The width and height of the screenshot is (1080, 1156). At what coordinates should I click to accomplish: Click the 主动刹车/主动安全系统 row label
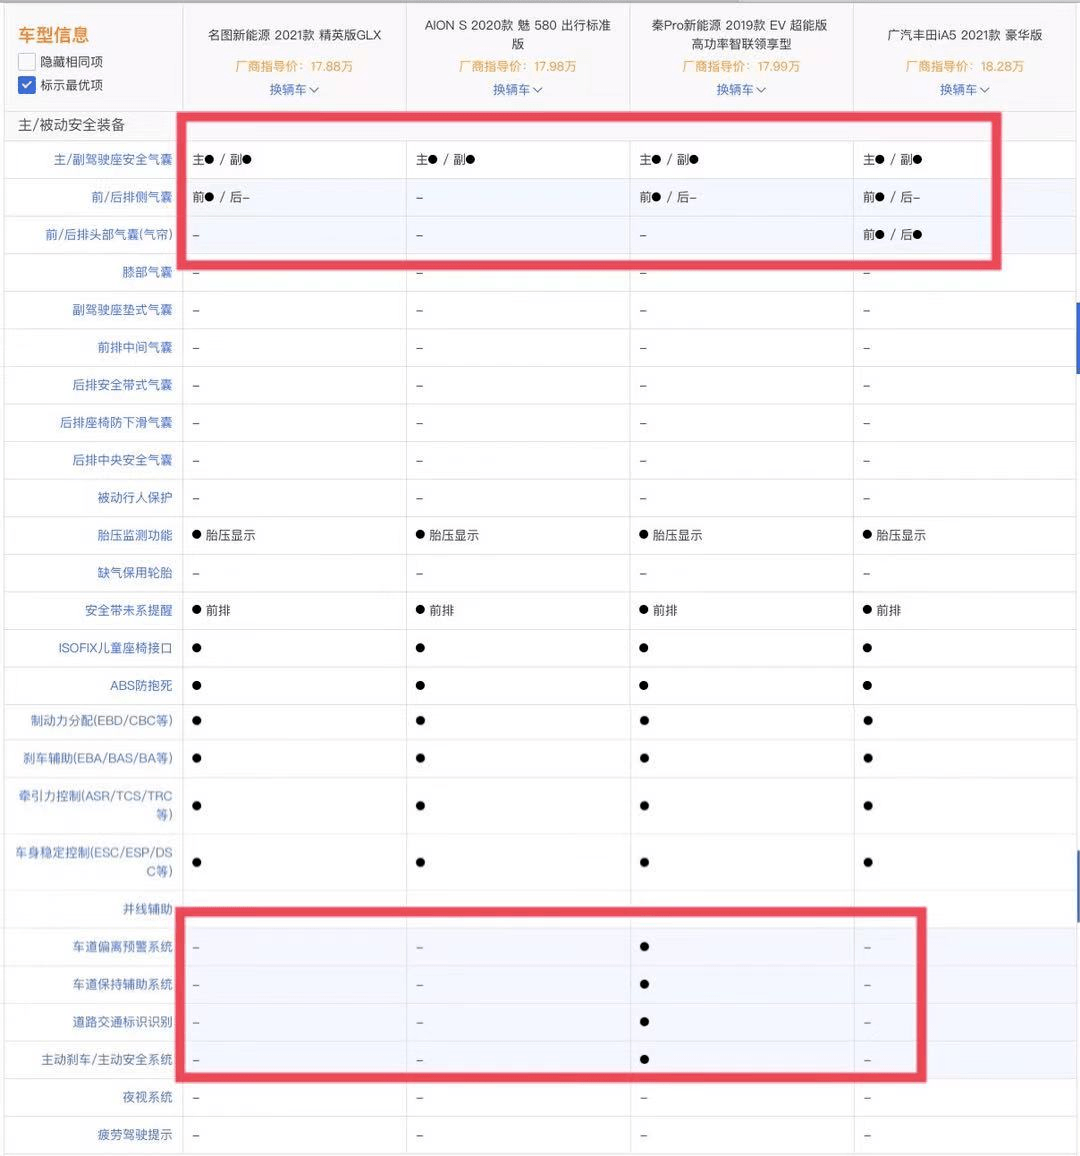tap(107, 1059)
